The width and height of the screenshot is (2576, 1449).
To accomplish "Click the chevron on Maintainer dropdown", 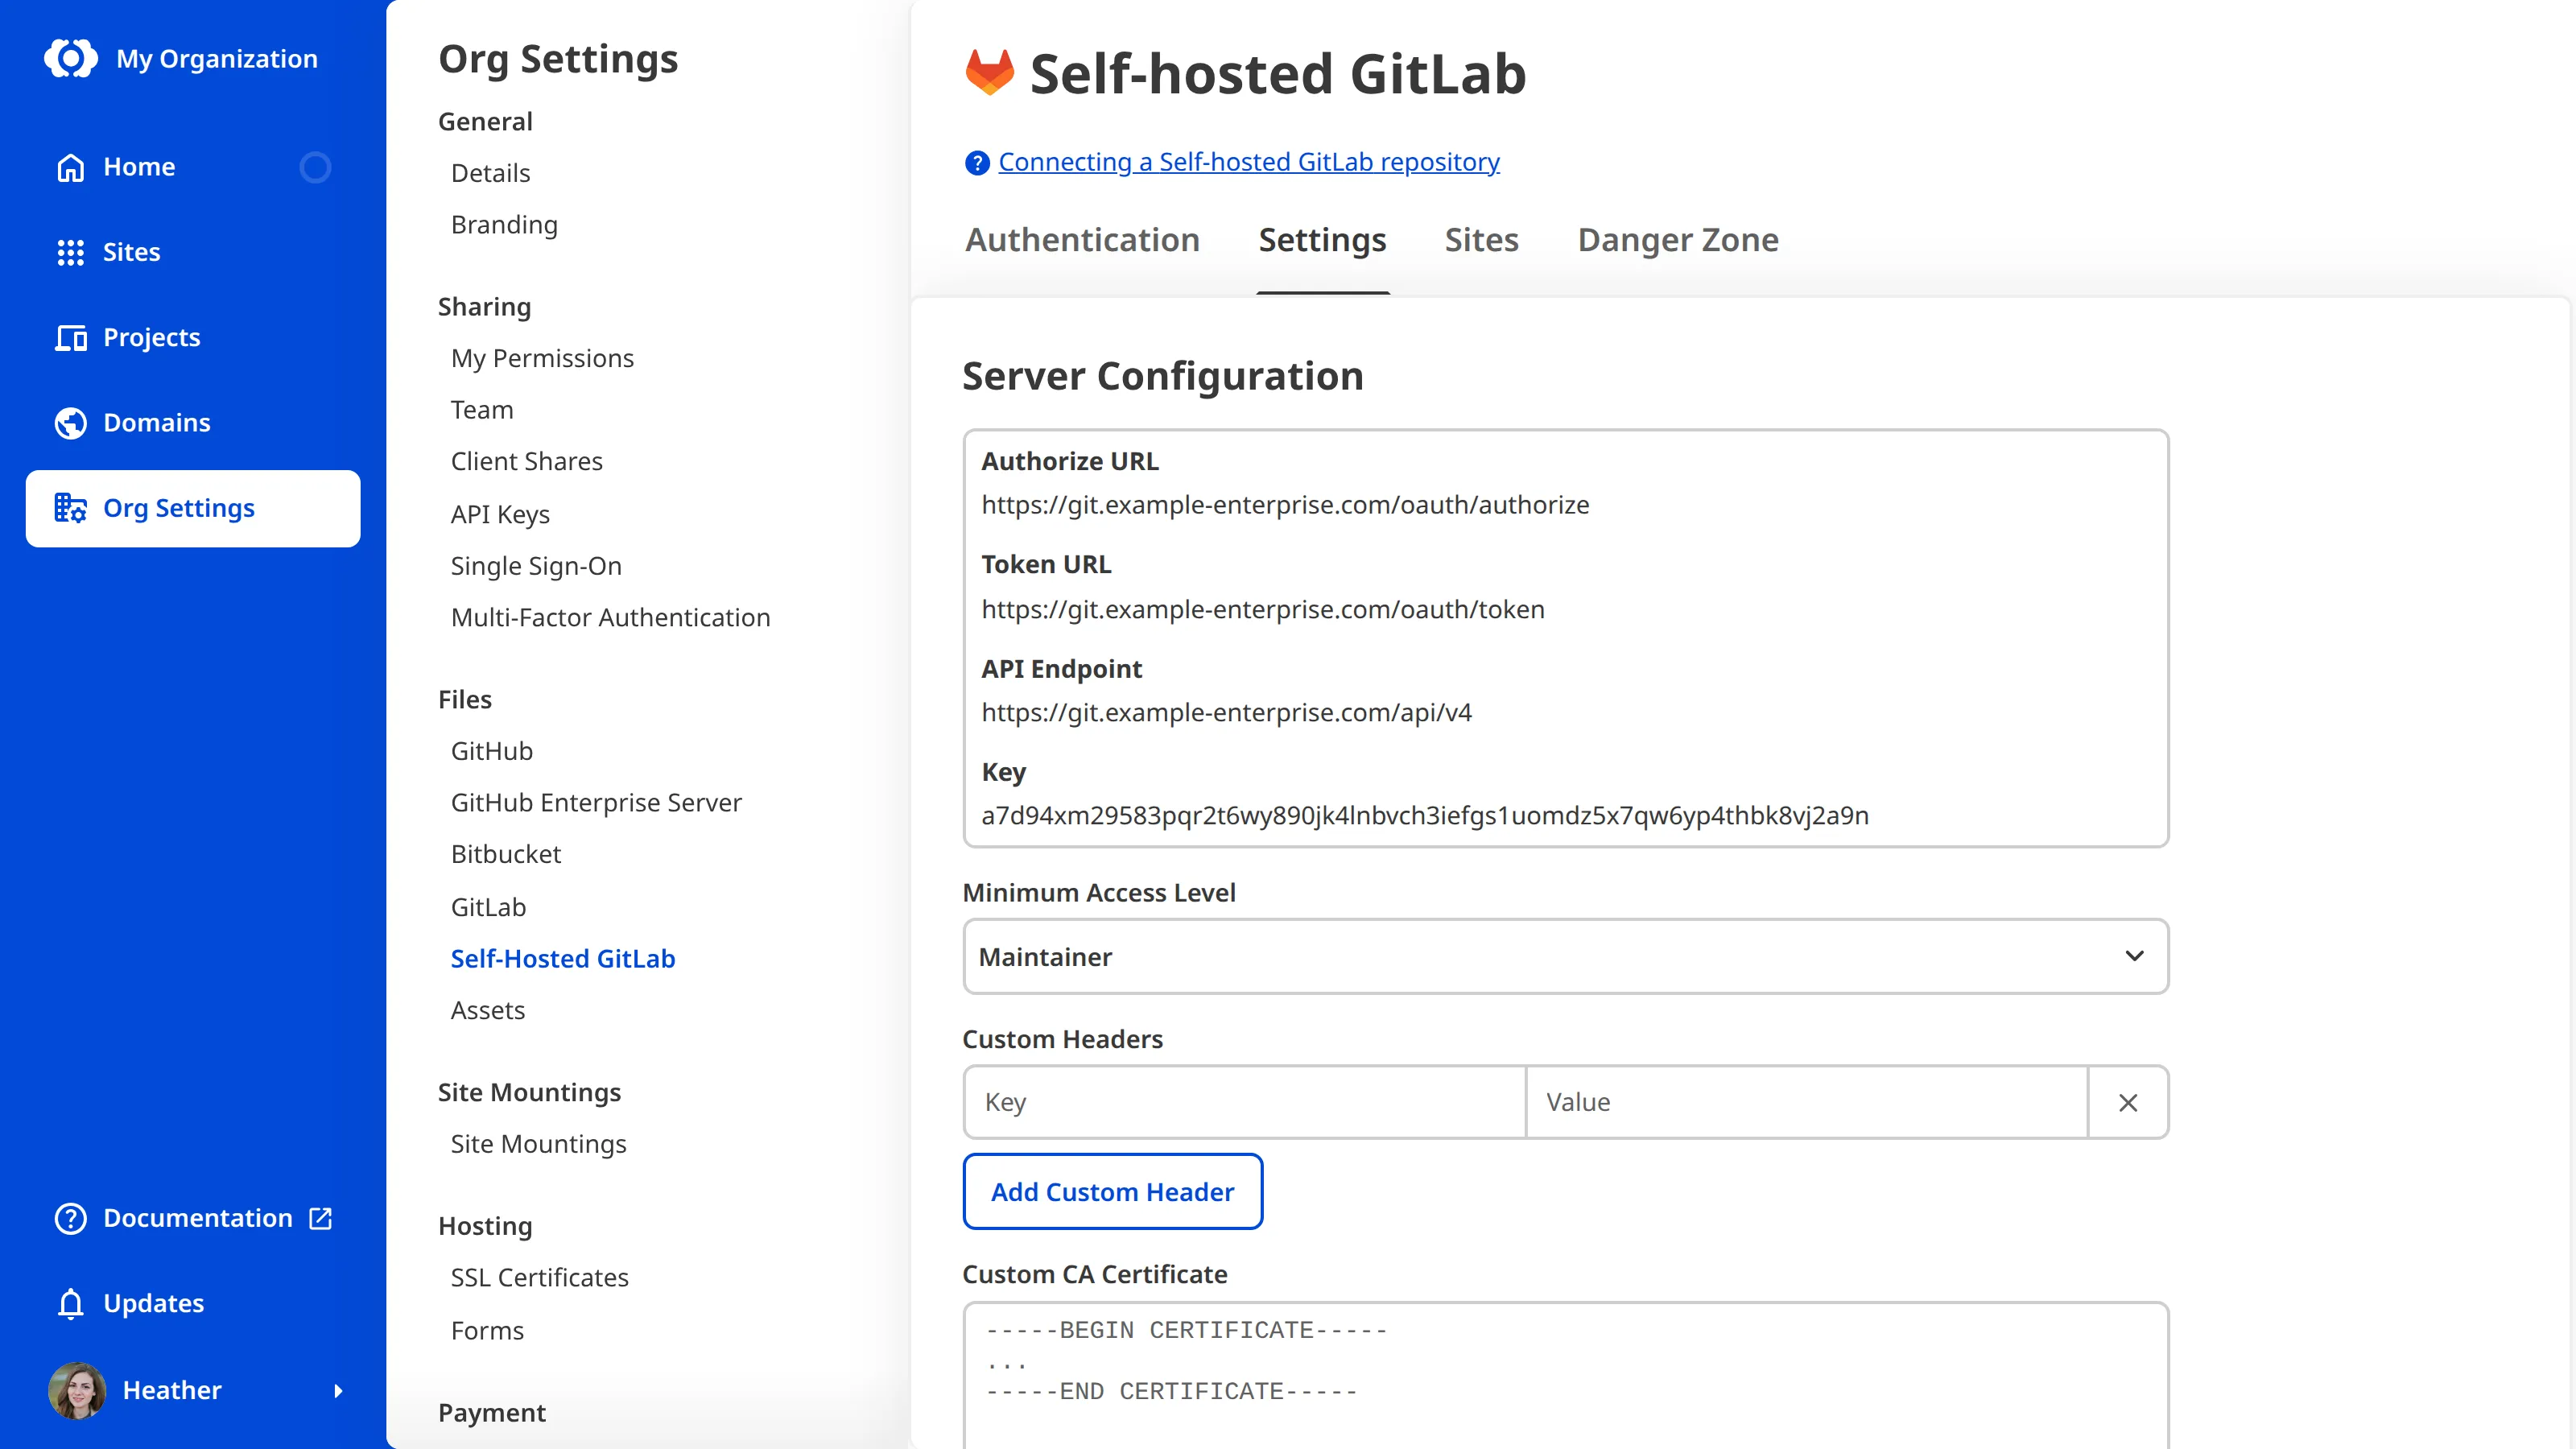I will 2134,956.
